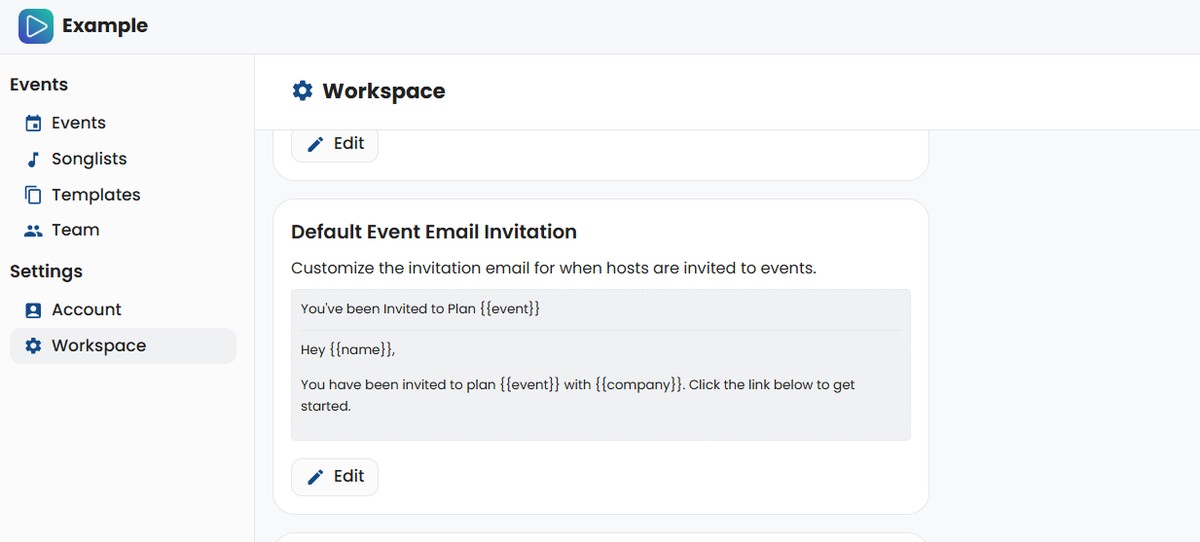The width and height of the screenshot is (1200, 542).
Task: Click the Events section heading in the sidebar
Action: coord(39,85)
